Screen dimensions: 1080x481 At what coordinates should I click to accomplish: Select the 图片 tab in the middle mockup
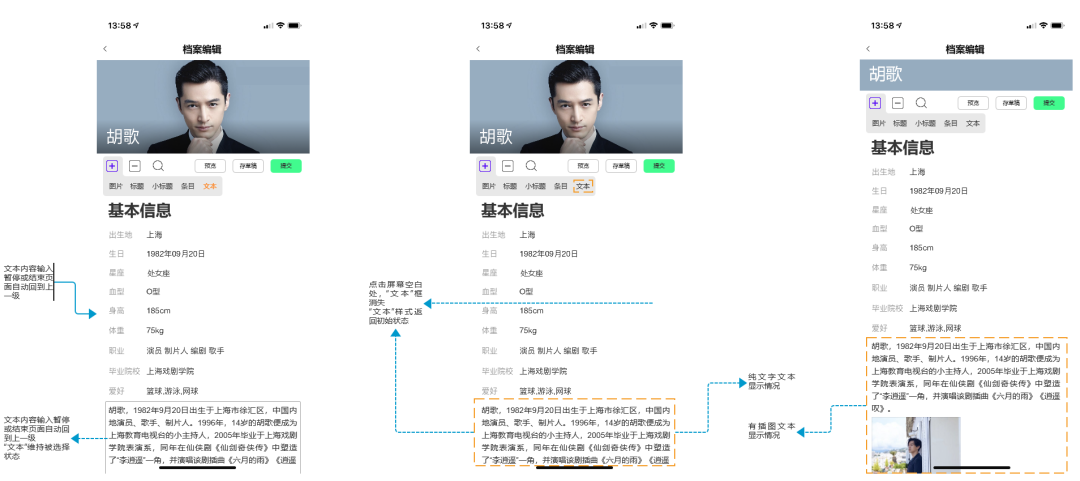click(488, 187)
